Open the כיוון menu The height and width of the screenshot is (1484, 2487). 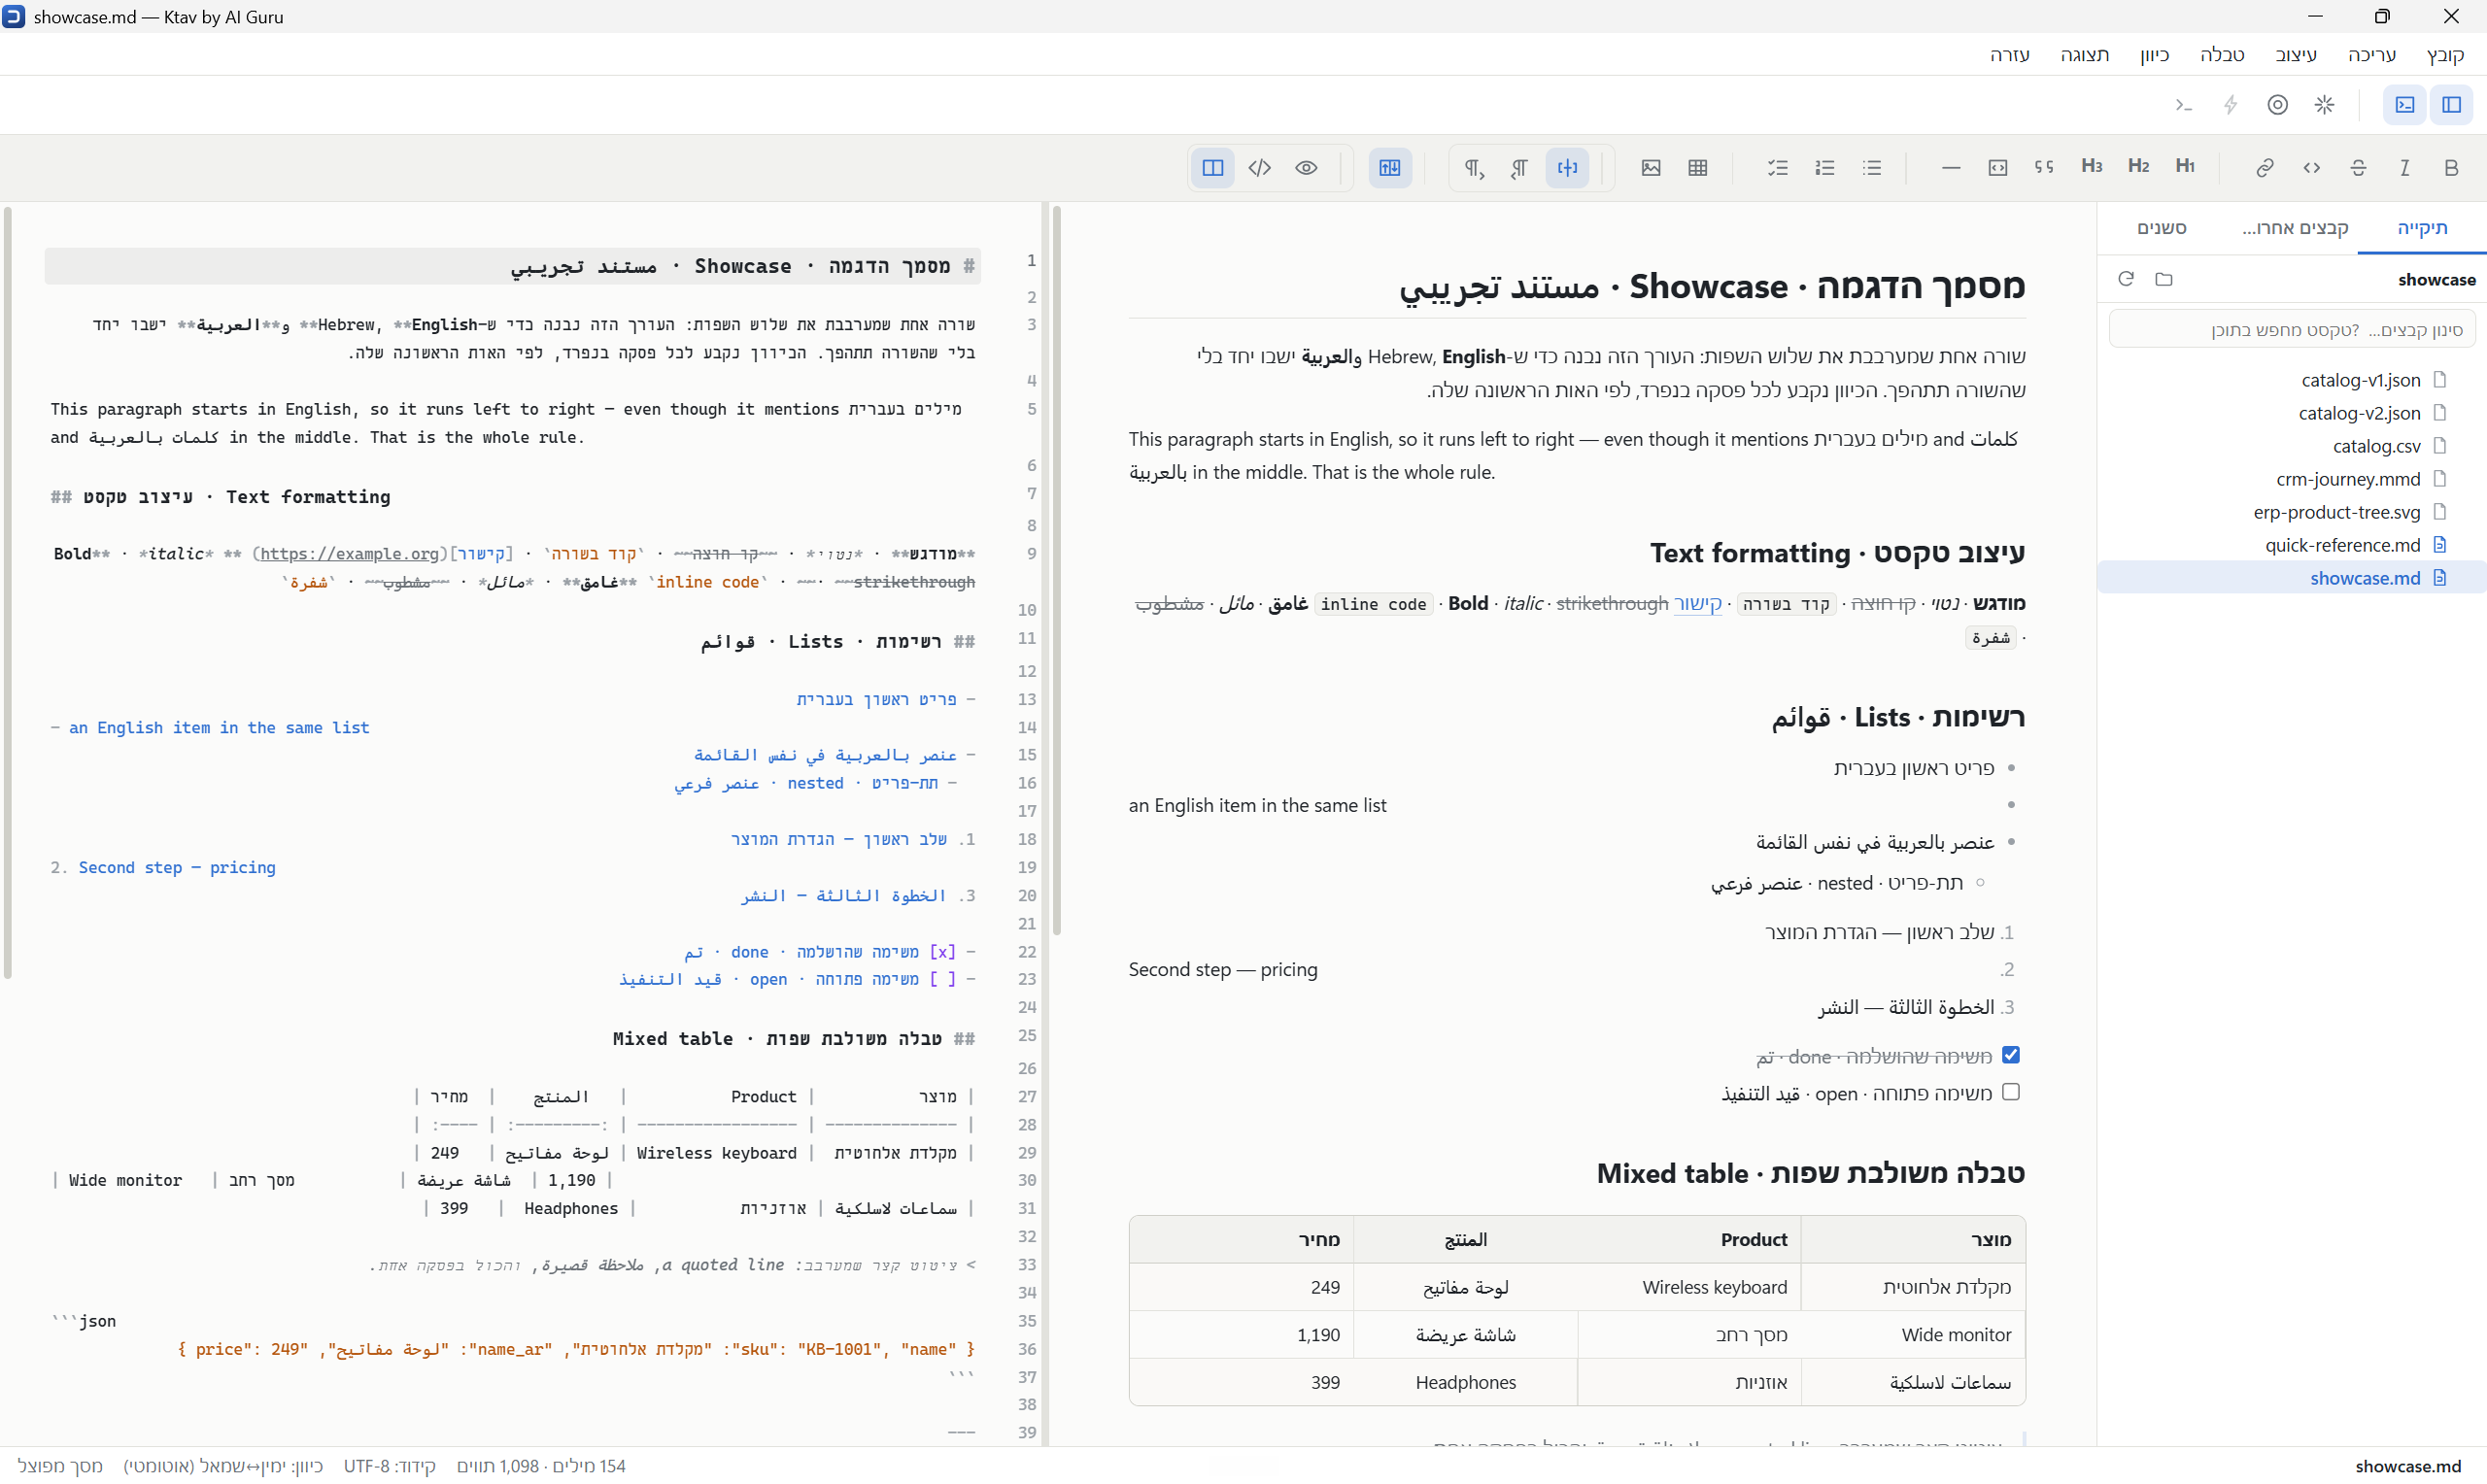[2154, 55]
